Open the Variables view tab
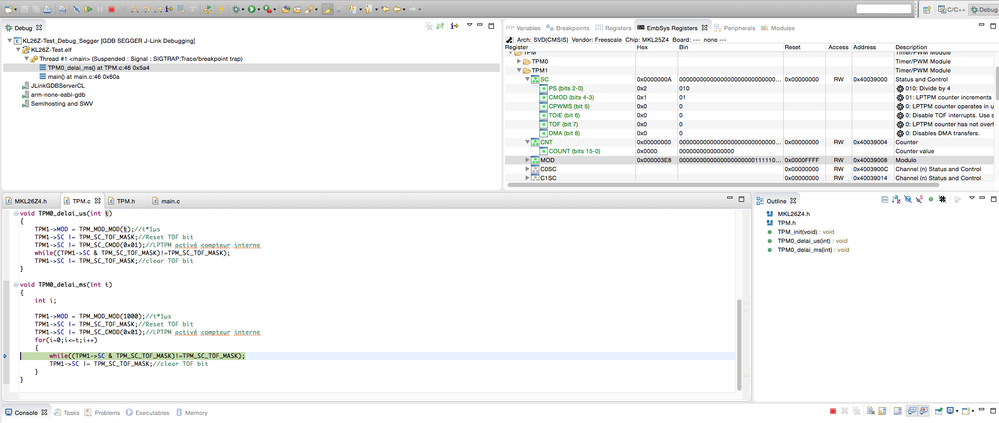The image size is (999, 423). (523, 28)
